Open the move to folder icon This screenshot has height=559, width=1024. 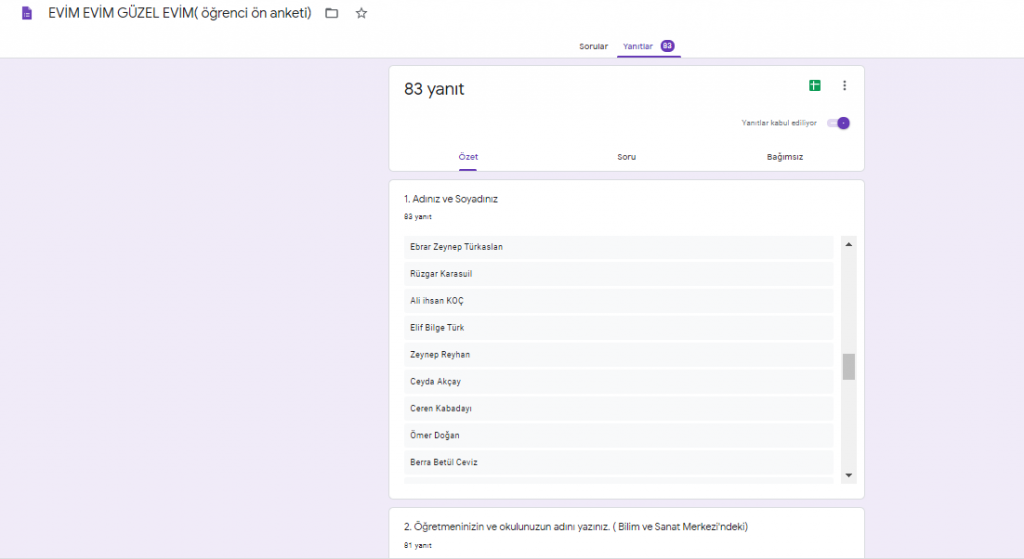pyautogui.click(x=332, y=14)
